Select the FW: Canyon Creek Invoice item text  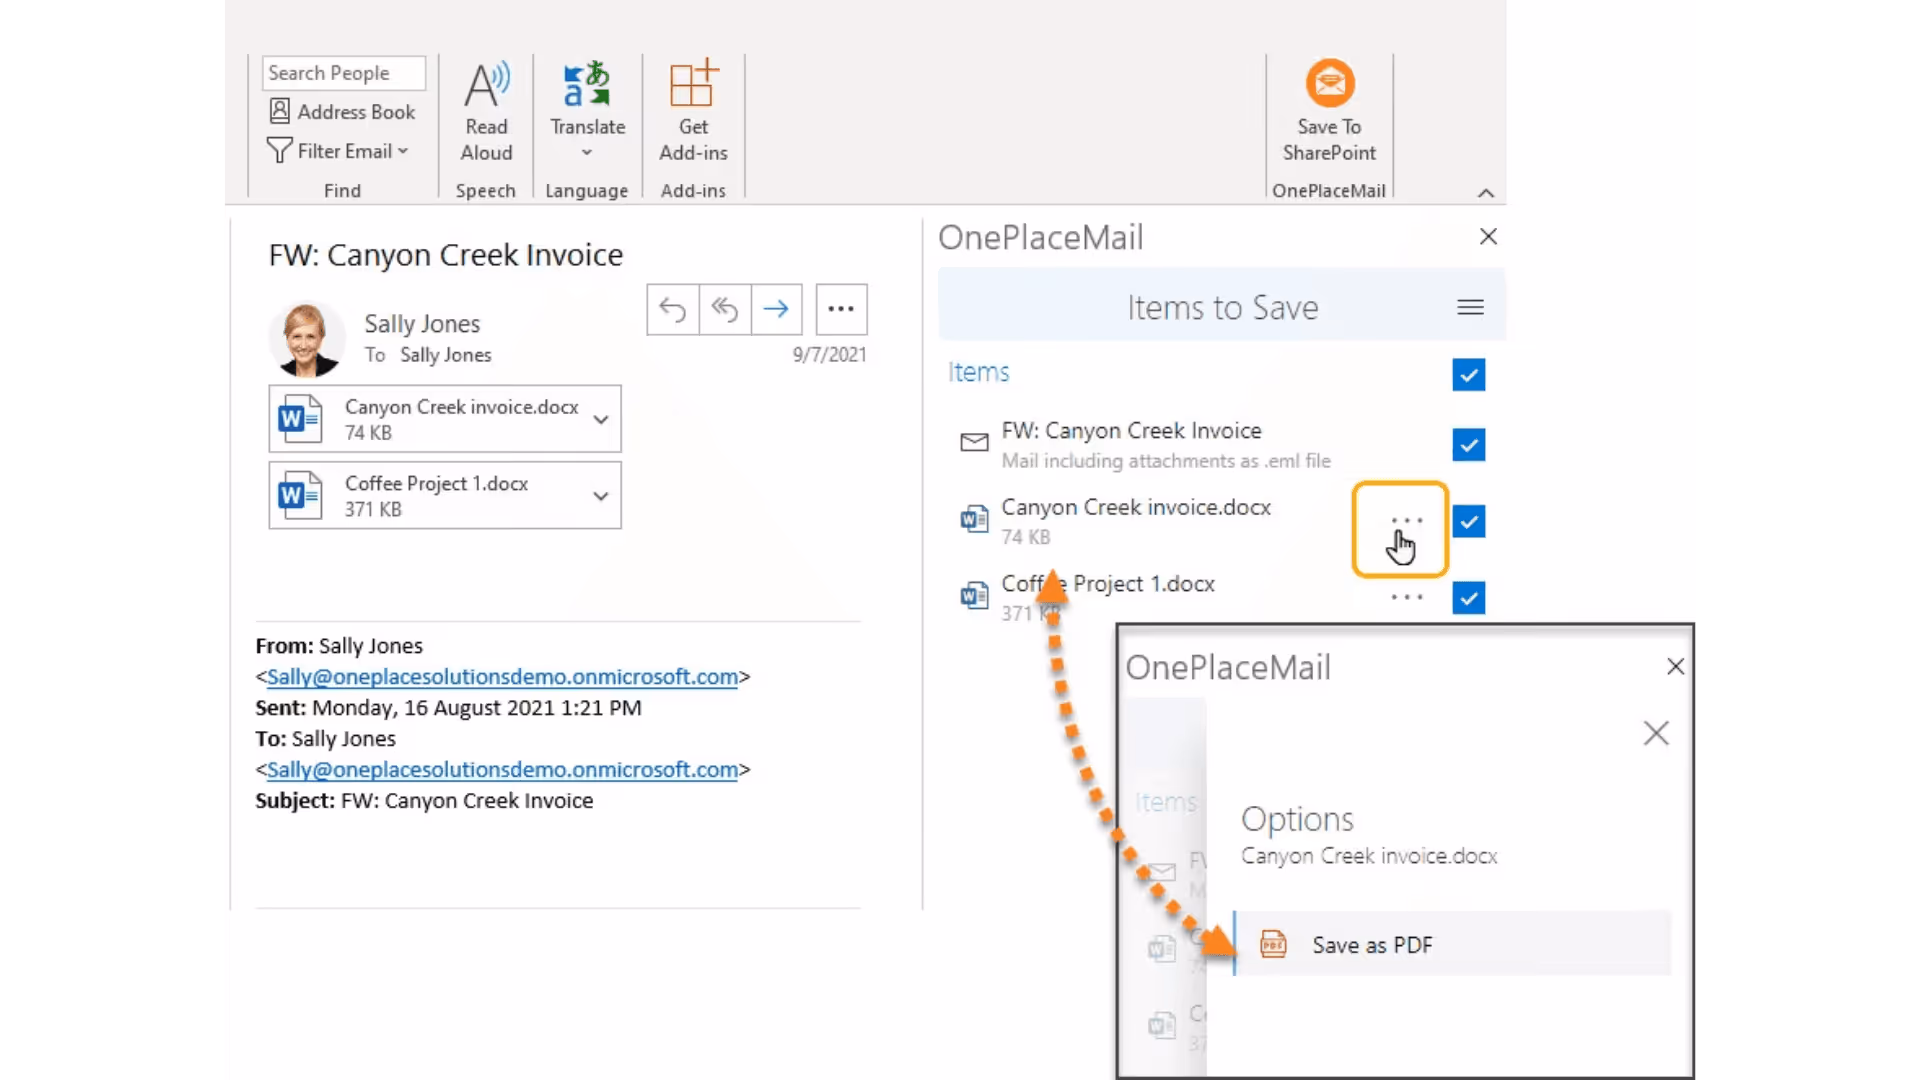(1131, 431)
